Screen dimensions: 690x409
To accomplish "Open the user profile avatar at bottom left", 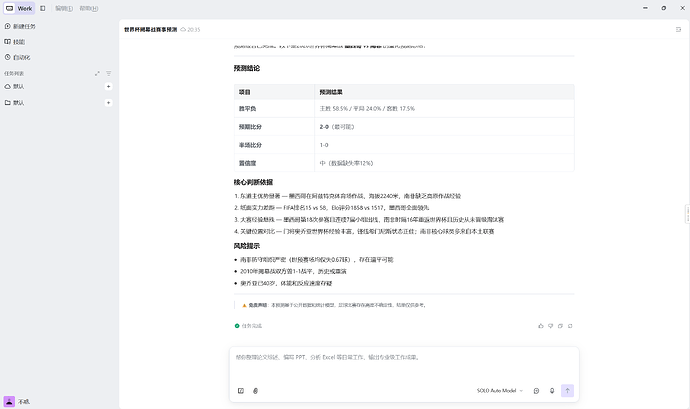I will (9, 402).
